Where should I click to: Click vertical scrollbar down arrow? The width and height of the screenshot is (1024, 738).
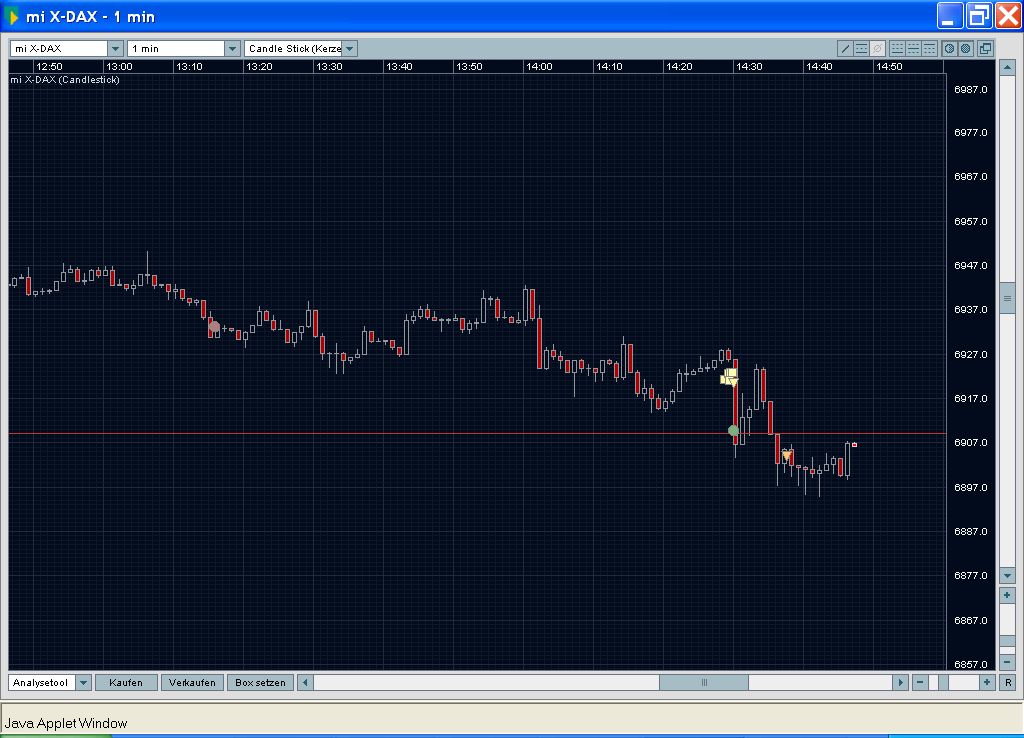[x=1007, y=575]
